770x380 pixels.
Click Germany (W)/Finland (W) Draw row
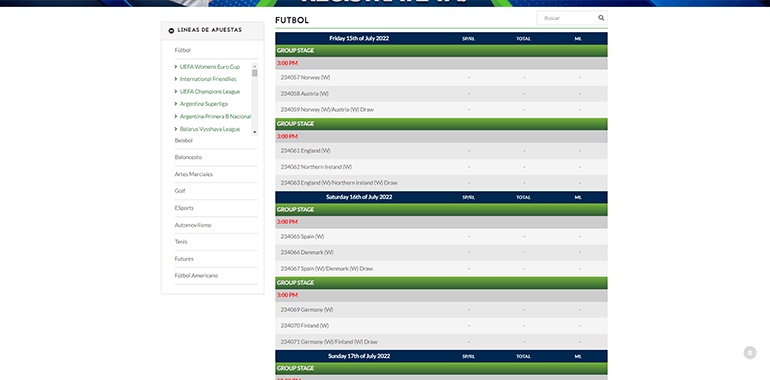[x=441, y=342]
